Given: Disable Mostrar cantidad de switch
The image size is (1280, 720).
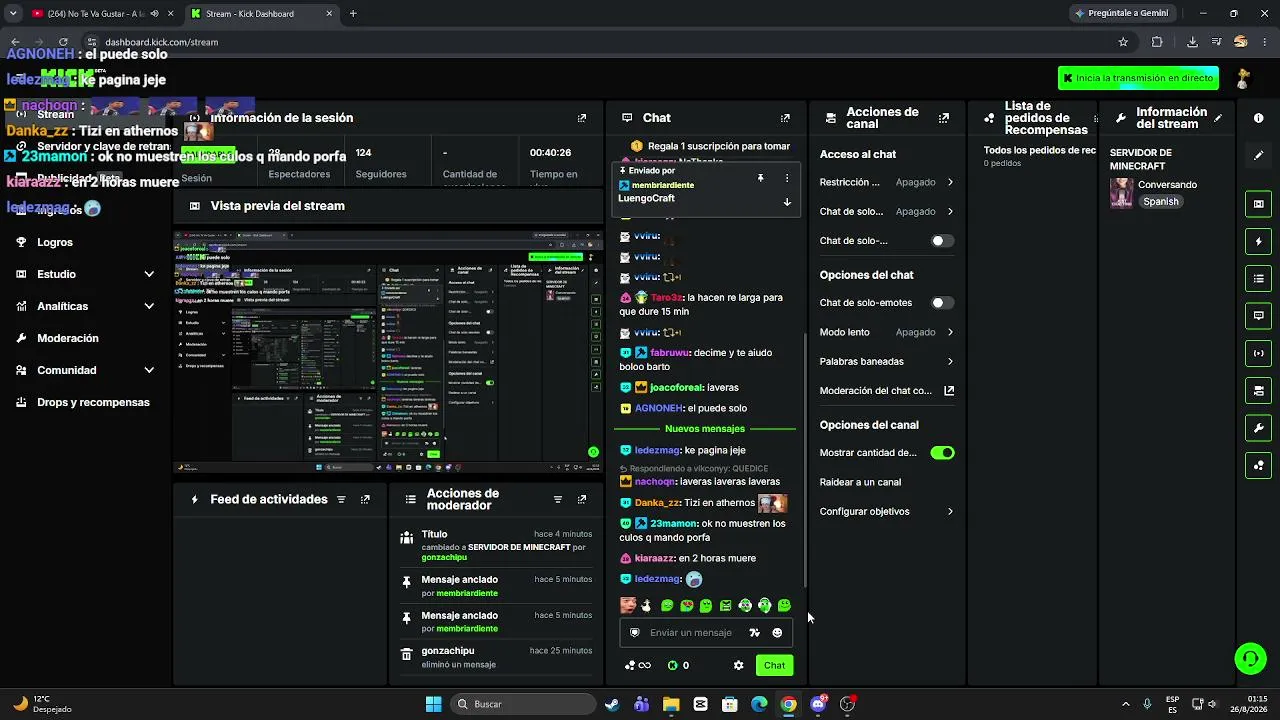Looking at the screenshot, I should (x=942, y=453).
